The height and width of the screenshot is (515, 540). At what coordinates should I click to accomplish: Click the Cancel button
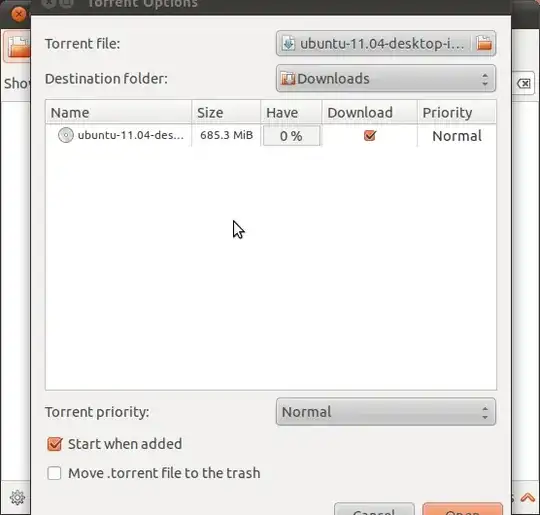coord(374,511)
